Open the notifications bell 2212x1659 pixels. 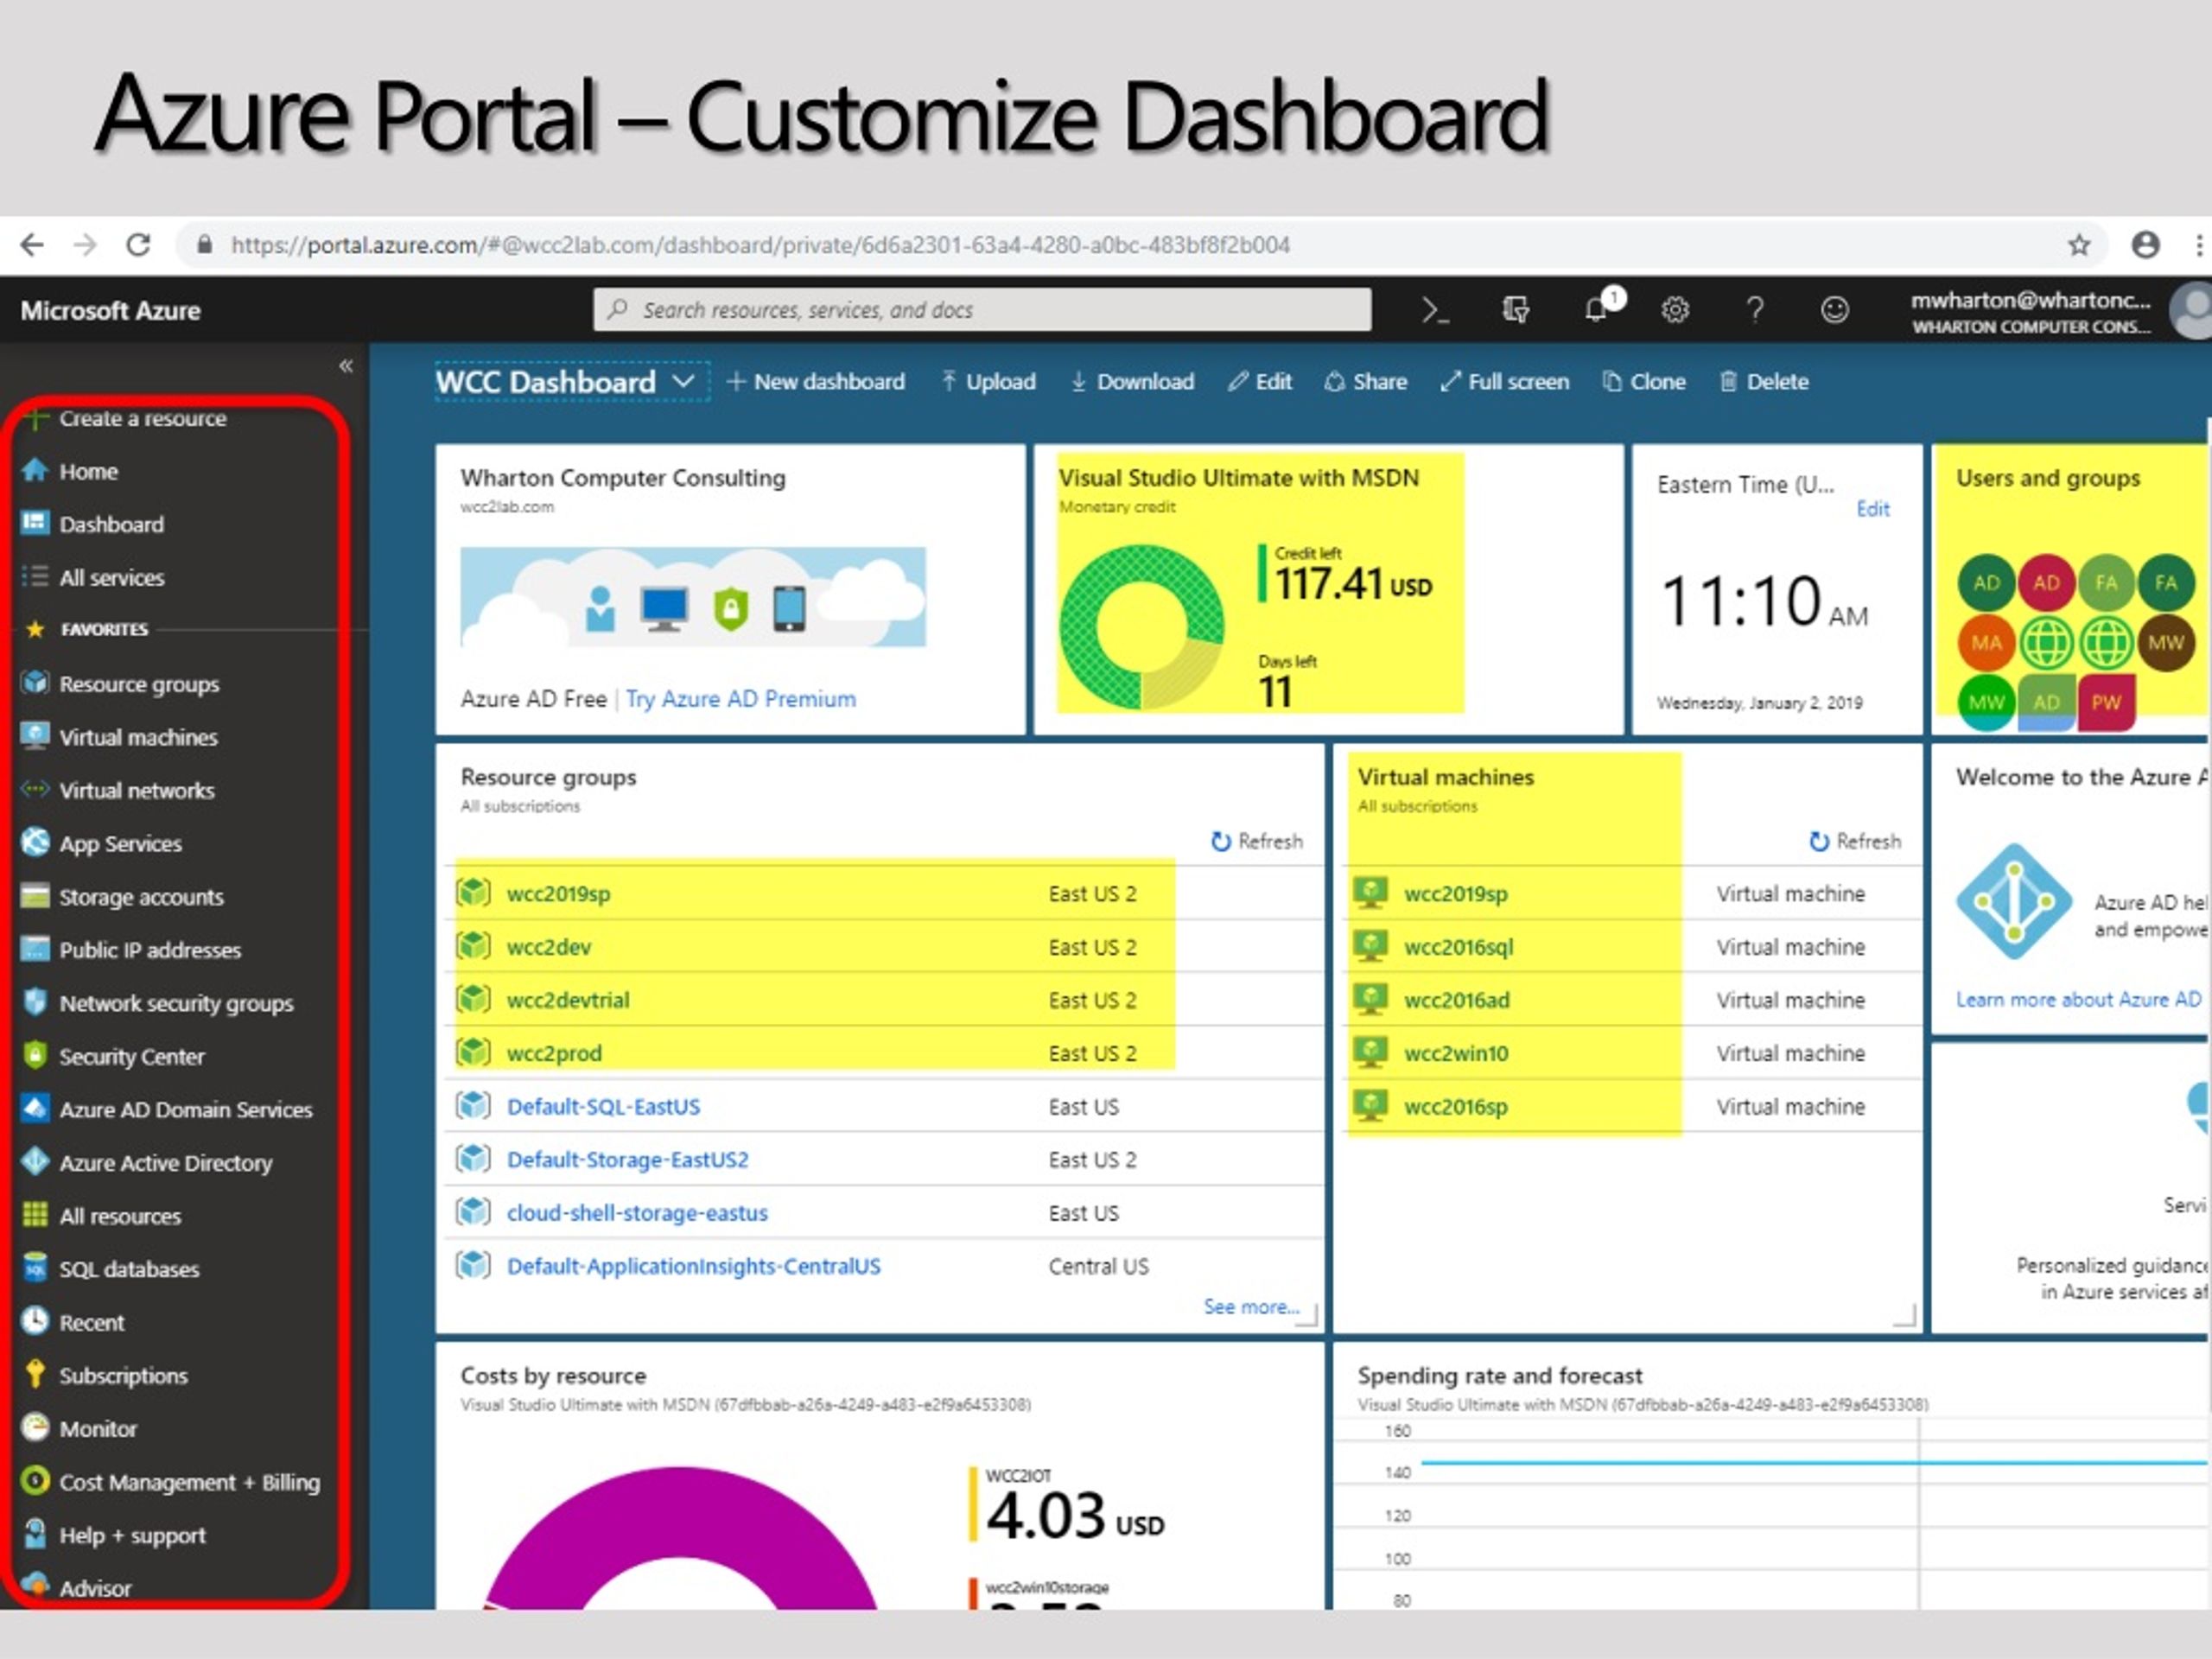click(x=1596, y=310)
